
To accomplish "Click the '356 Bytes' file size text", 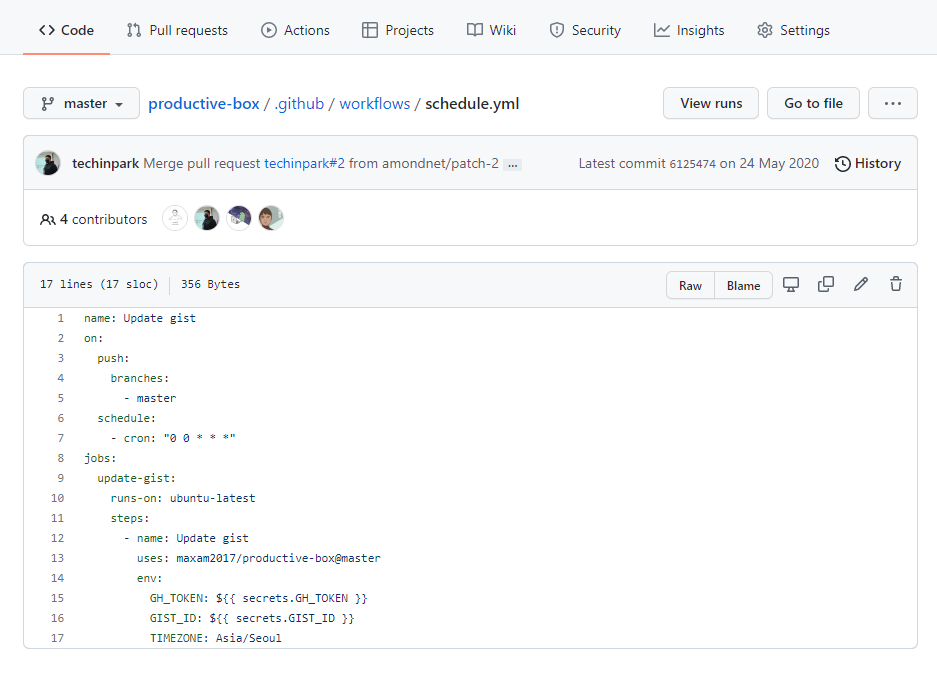I will (x=210, y=284).
